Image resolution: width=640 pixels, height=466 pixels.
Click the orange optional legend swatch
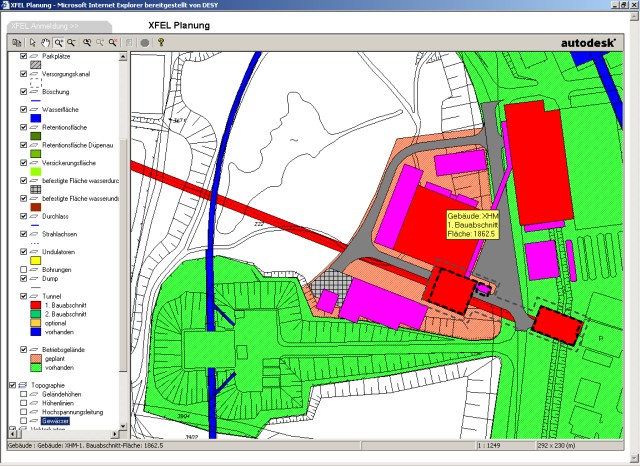[x=36, y=323]
